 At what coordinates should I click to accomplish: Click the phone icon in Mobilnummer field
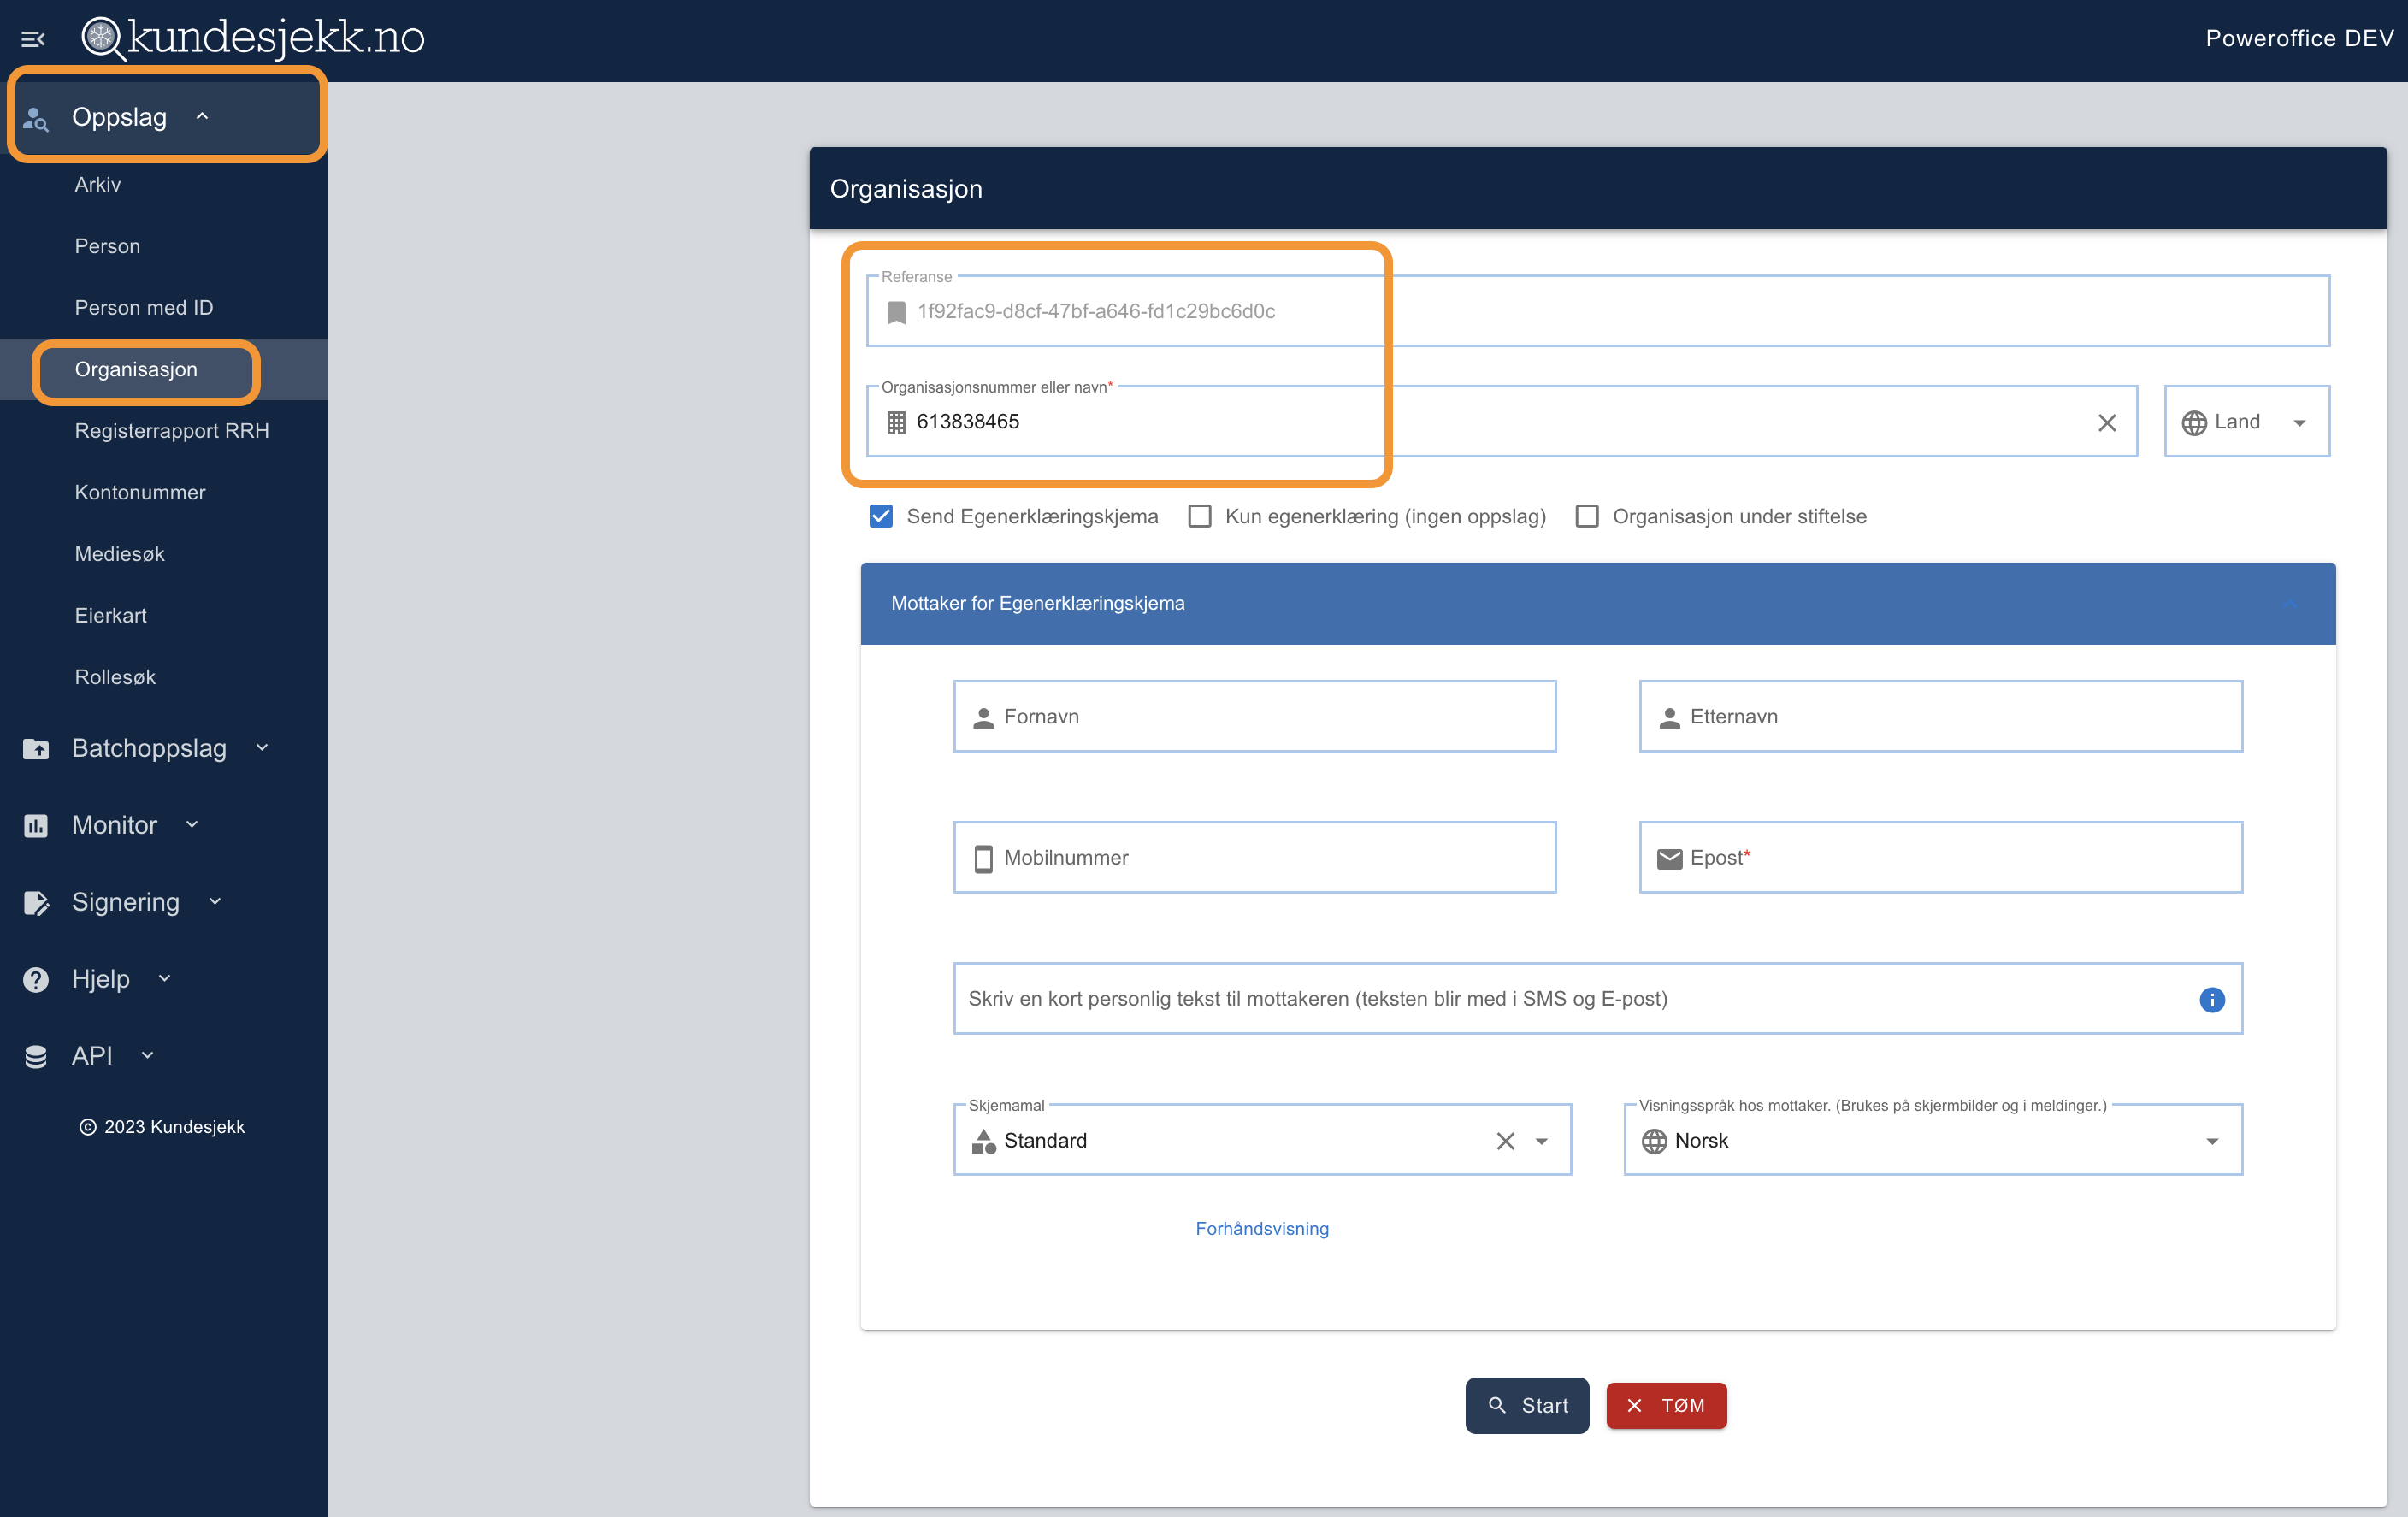coord(983,858)
